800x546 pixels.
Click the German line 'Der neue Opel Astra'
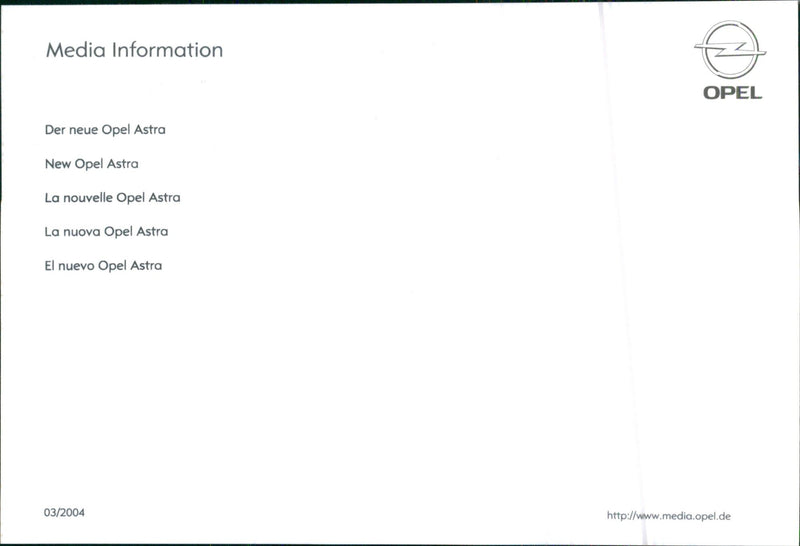coord(105,130)
